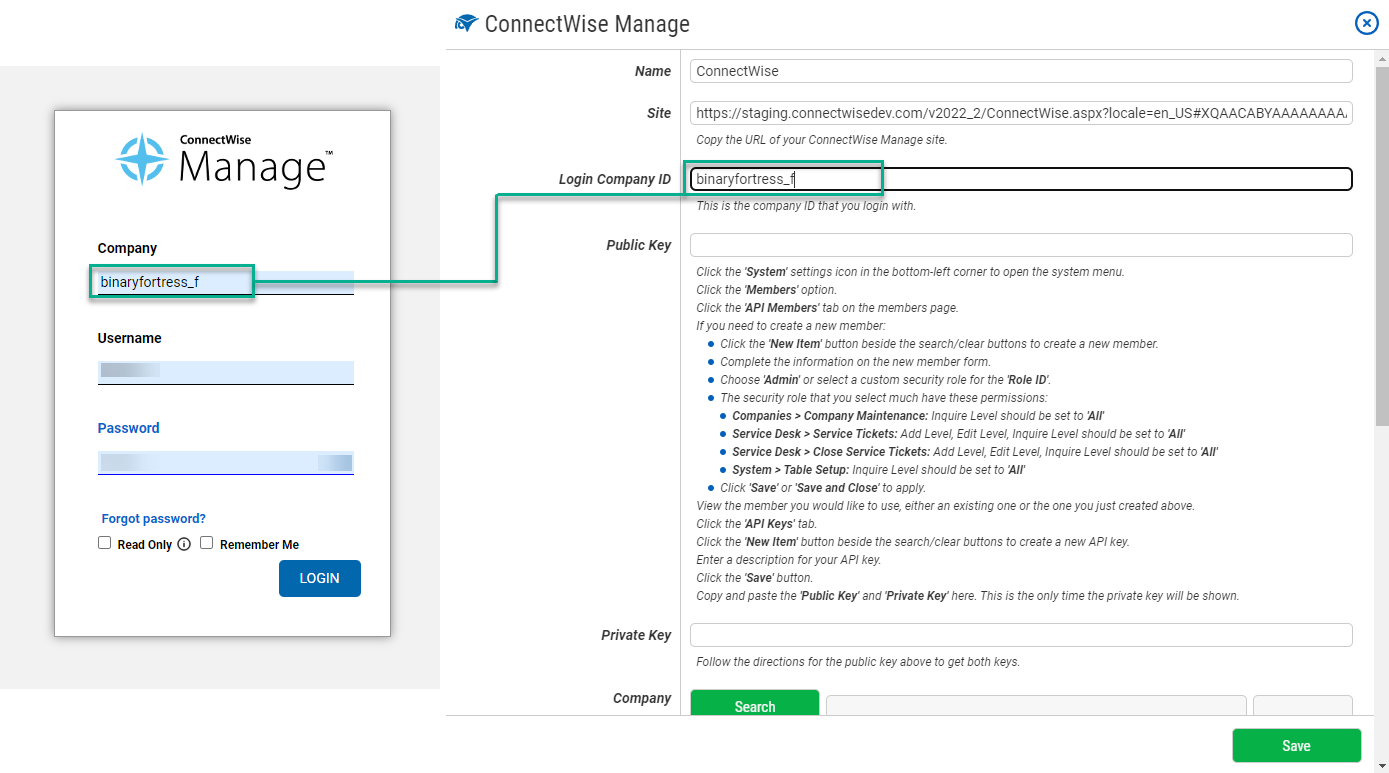This screenshot has width=1389, height=773.
Task: Click the Company field on login form
Action: point(226,282)
